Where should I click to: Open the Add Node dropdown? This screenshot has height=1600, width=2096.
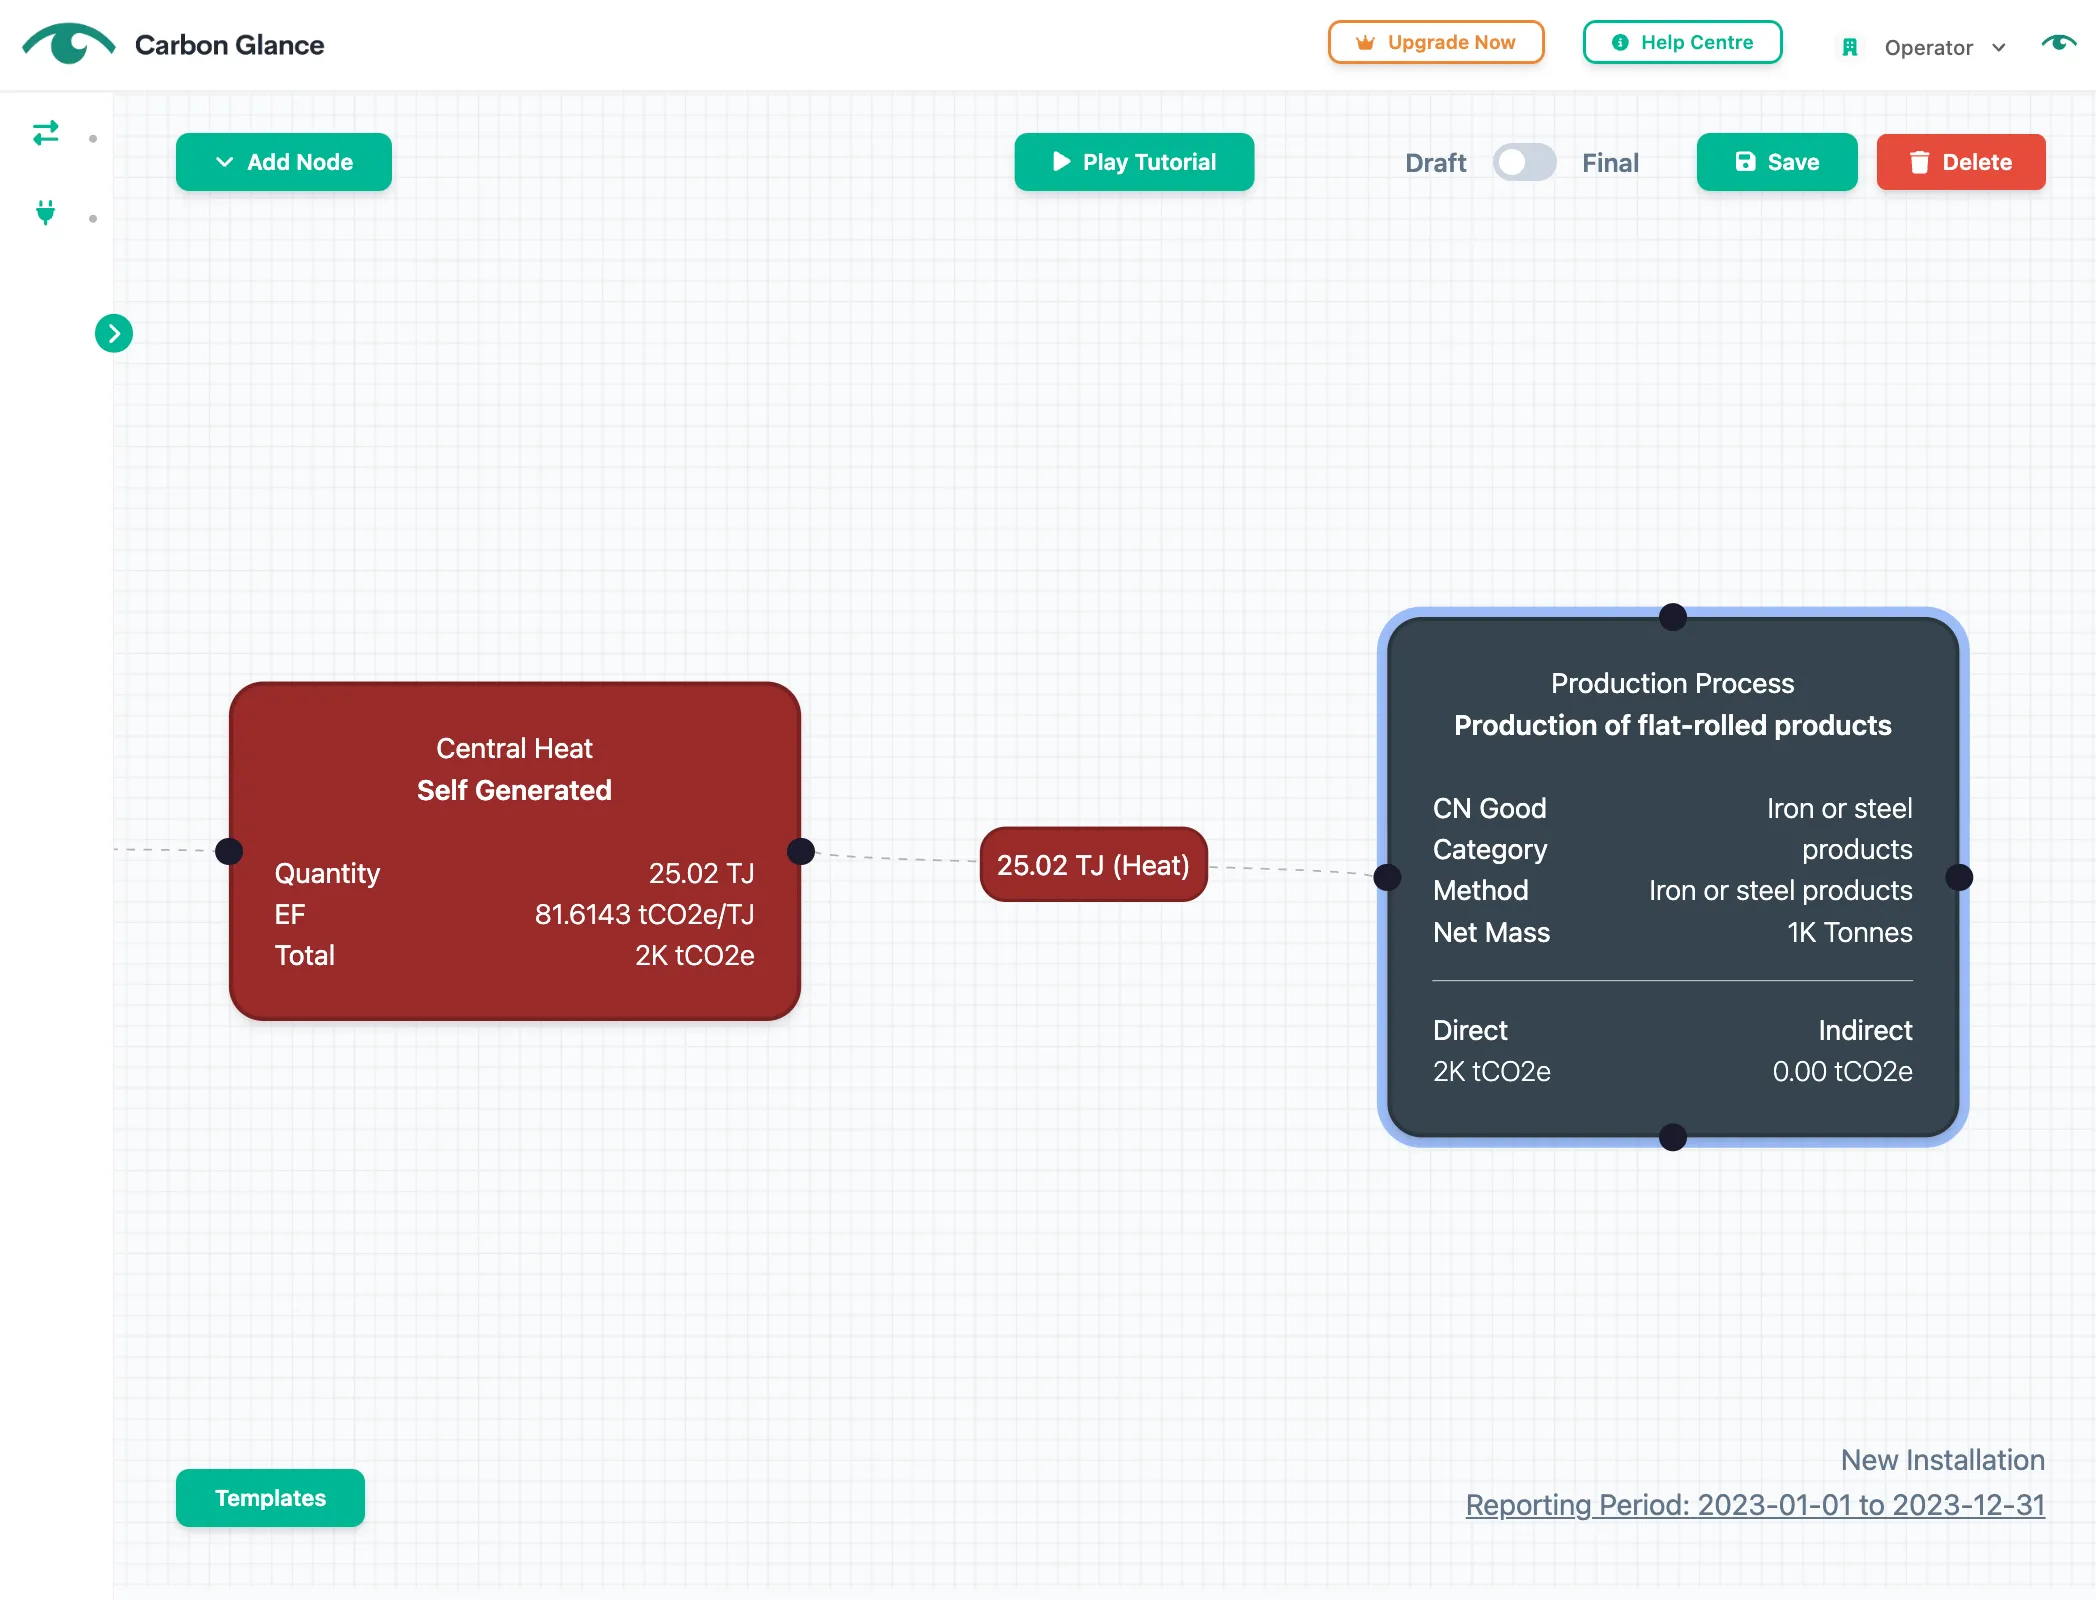pyautogui.click(x=284, y=162)
